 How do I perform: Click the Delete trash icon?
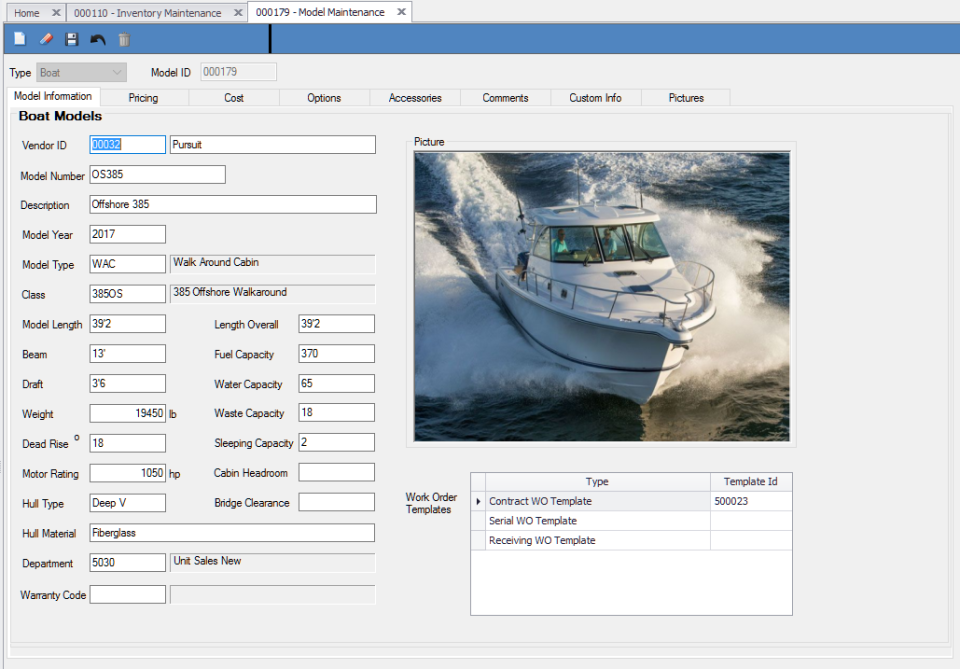tap(123, 38)
